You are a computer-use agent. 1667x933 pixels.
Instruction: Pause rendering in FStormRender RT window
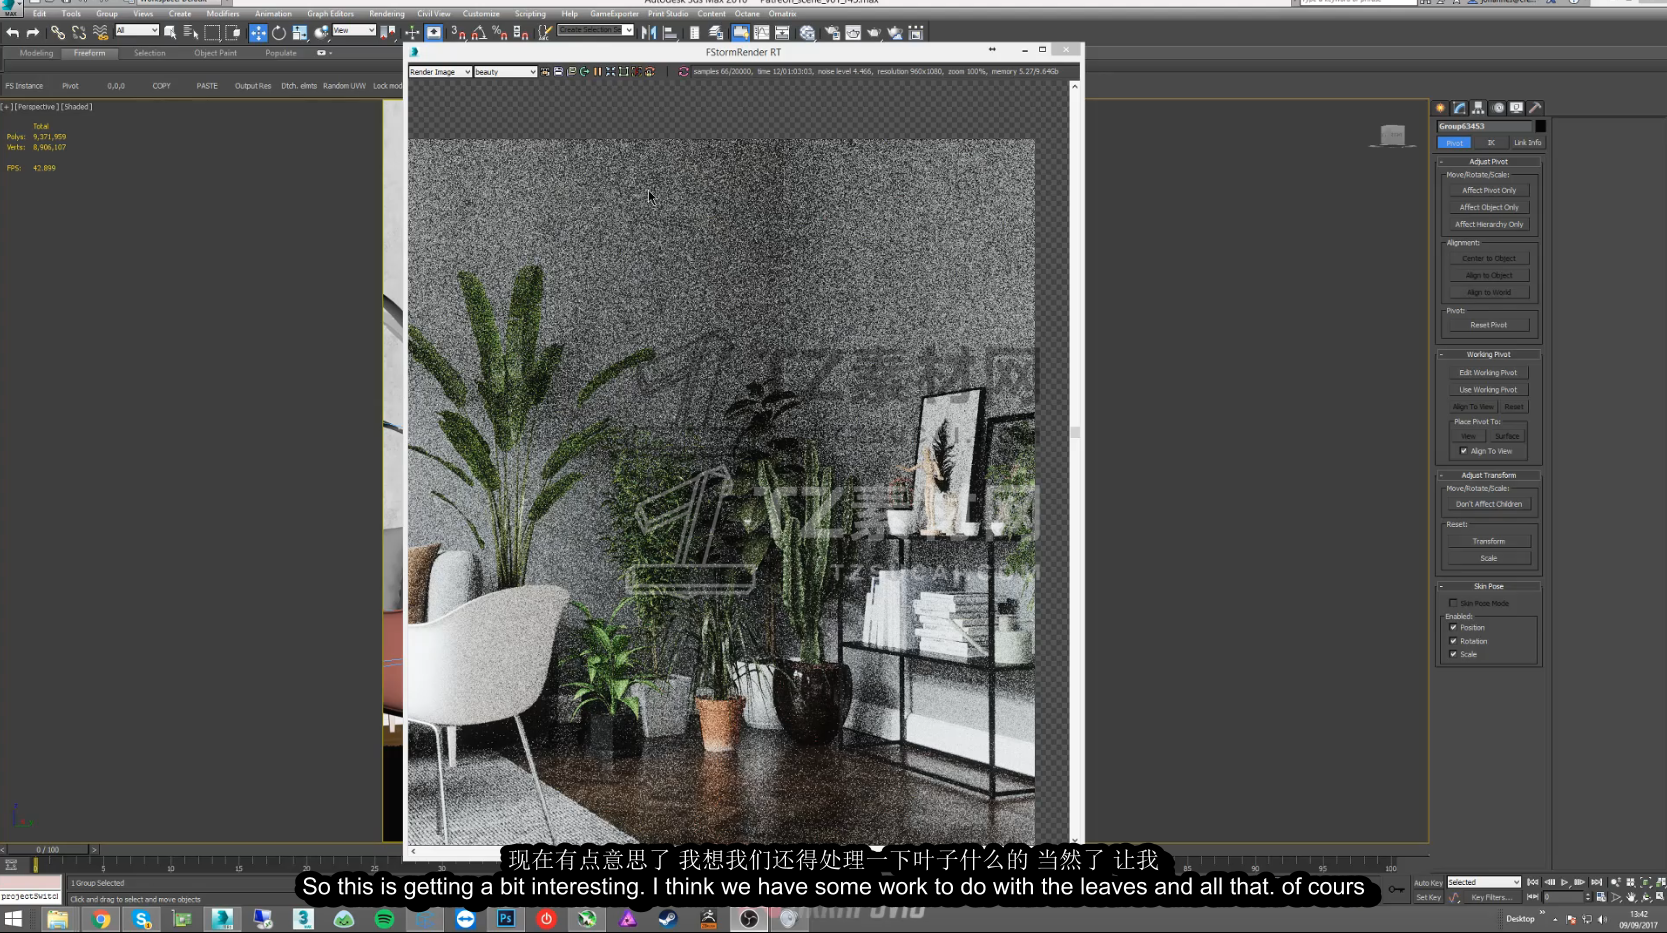[597, 72]
